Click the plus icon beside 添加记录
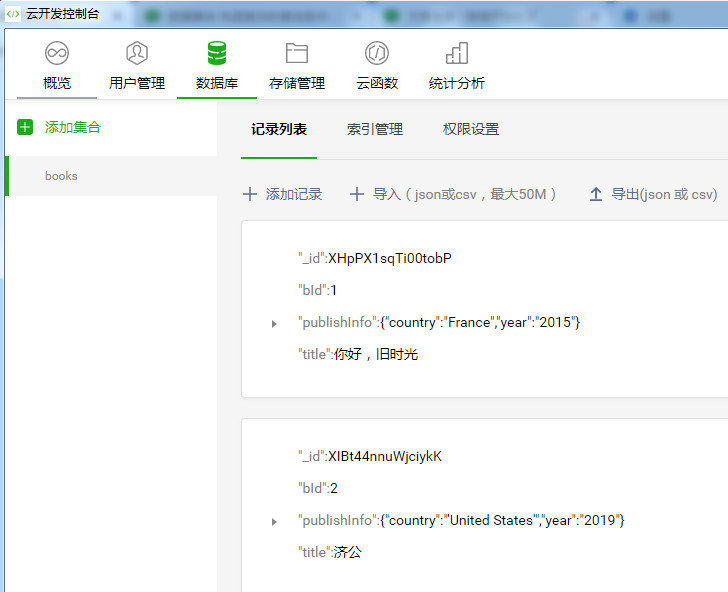This screenshot has width=728, height=592. point(250,194)
